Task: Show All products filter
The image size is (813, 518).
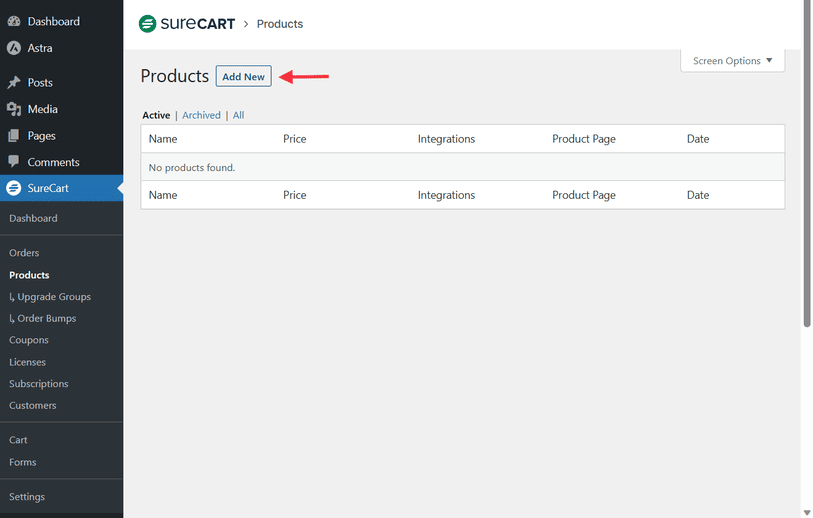Action: click(238, 115)
